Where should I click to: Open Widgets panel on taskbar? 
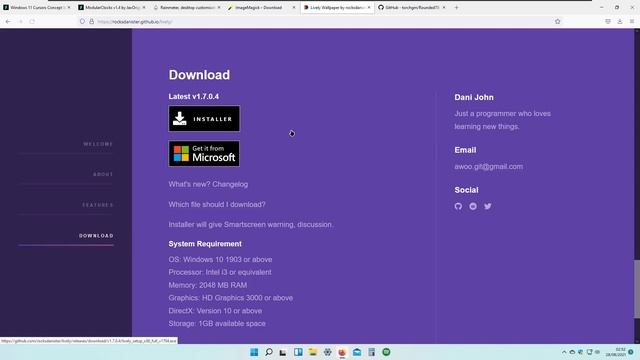click(x=298, y=352)
